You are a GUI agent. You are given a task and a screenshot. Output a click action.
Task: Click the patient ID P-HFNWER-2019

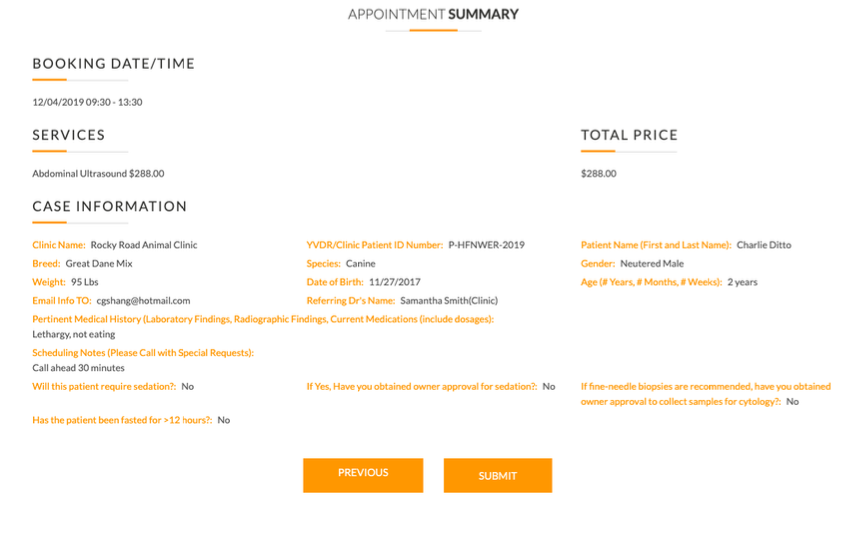(x=486, y=245)
